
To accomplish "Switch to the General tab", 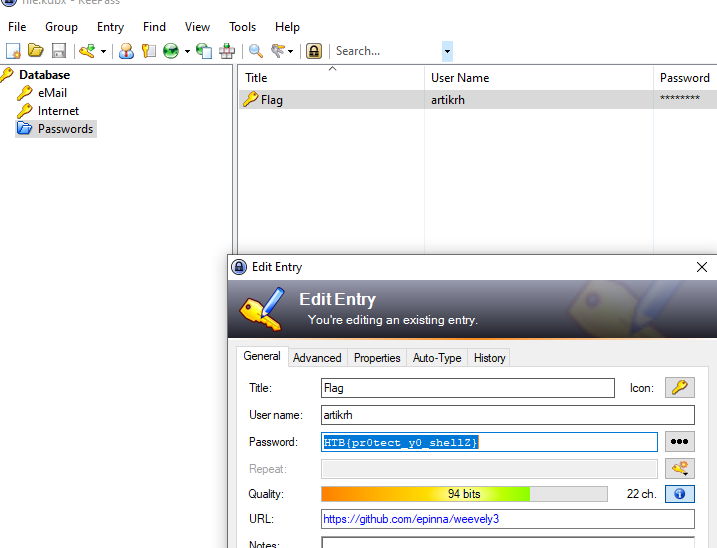I will (262, 356).
